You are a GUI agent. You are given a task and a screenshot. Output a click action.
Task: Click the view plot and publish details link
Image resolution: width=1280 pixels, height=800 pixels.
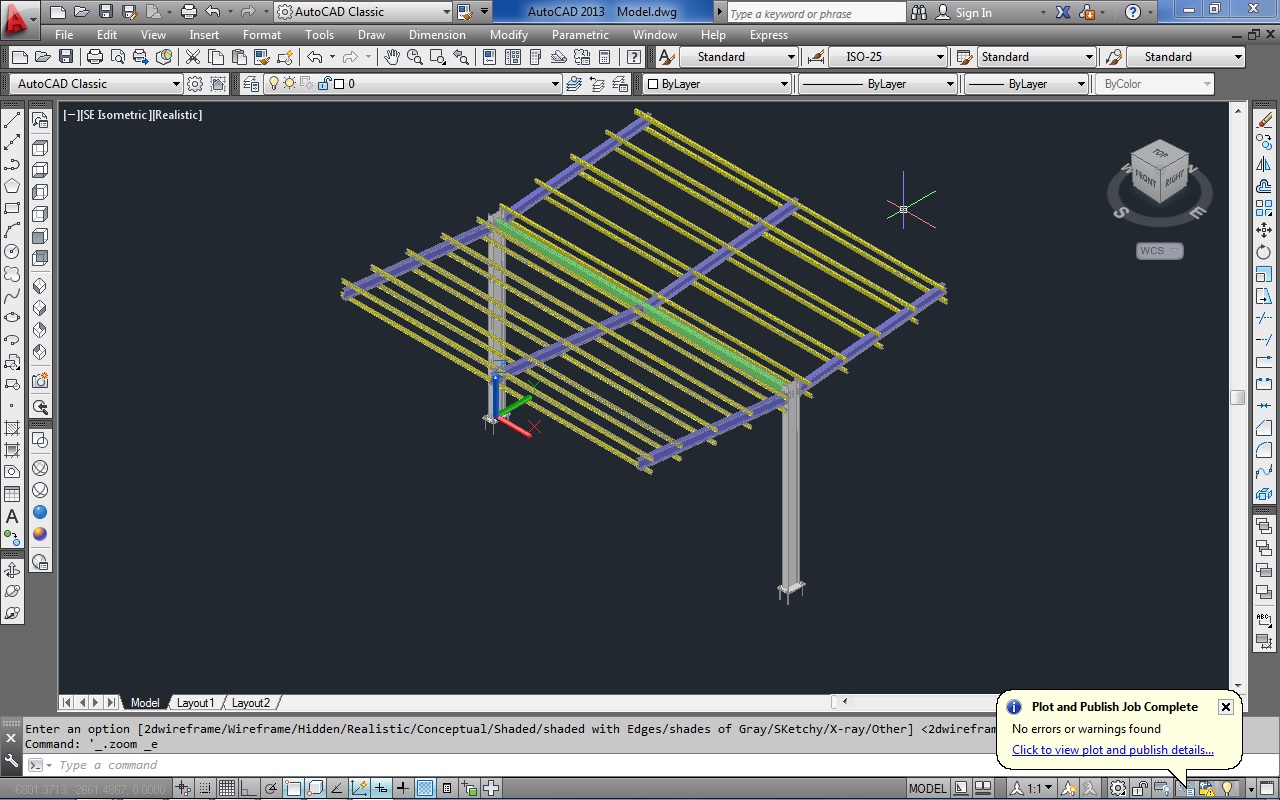pyautogui.click(x=1113, y=750)
